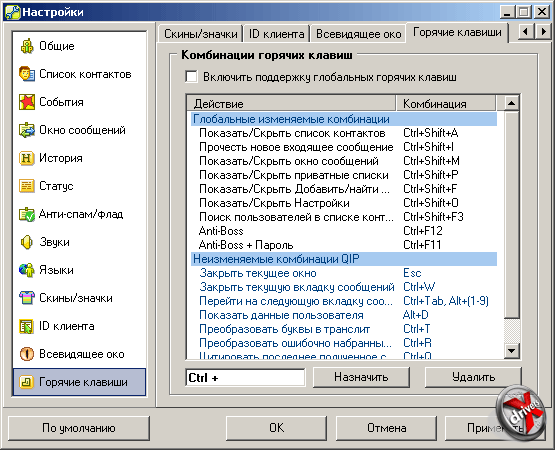Click the ID клиента icon in the sidebar
The height and width of the screenshot is (450, 555).
click(x=27, y=326)
